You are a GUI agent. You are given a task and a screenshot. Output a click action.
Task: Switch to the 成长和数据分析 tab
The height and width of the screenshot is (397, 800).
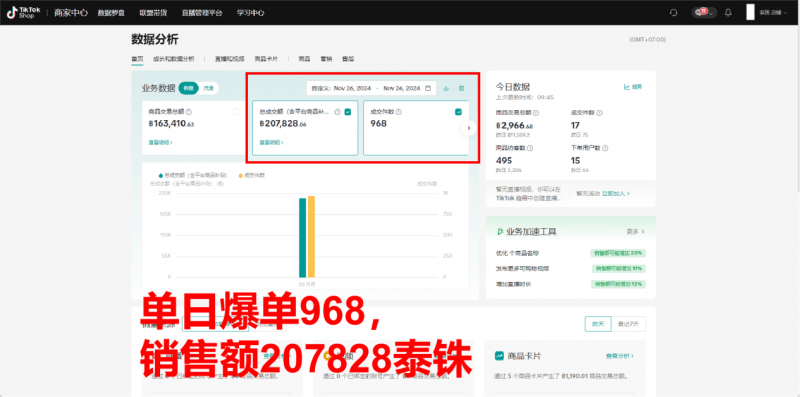173,59
